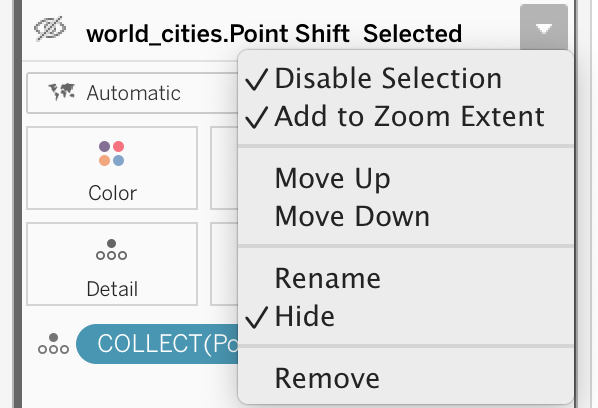Click the partially hidden card beside Detail

(x=224, y=264)
